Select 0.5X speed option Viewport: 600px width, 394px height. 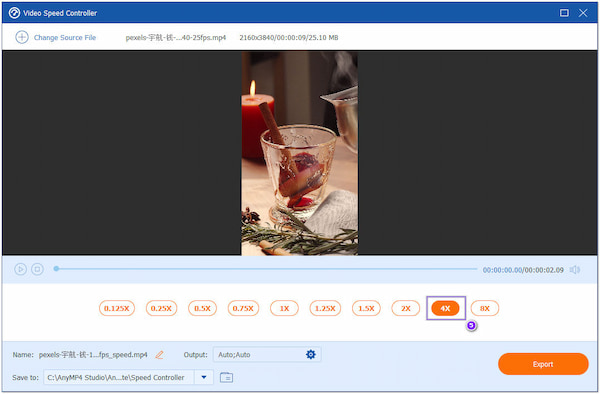click(202, 308)
